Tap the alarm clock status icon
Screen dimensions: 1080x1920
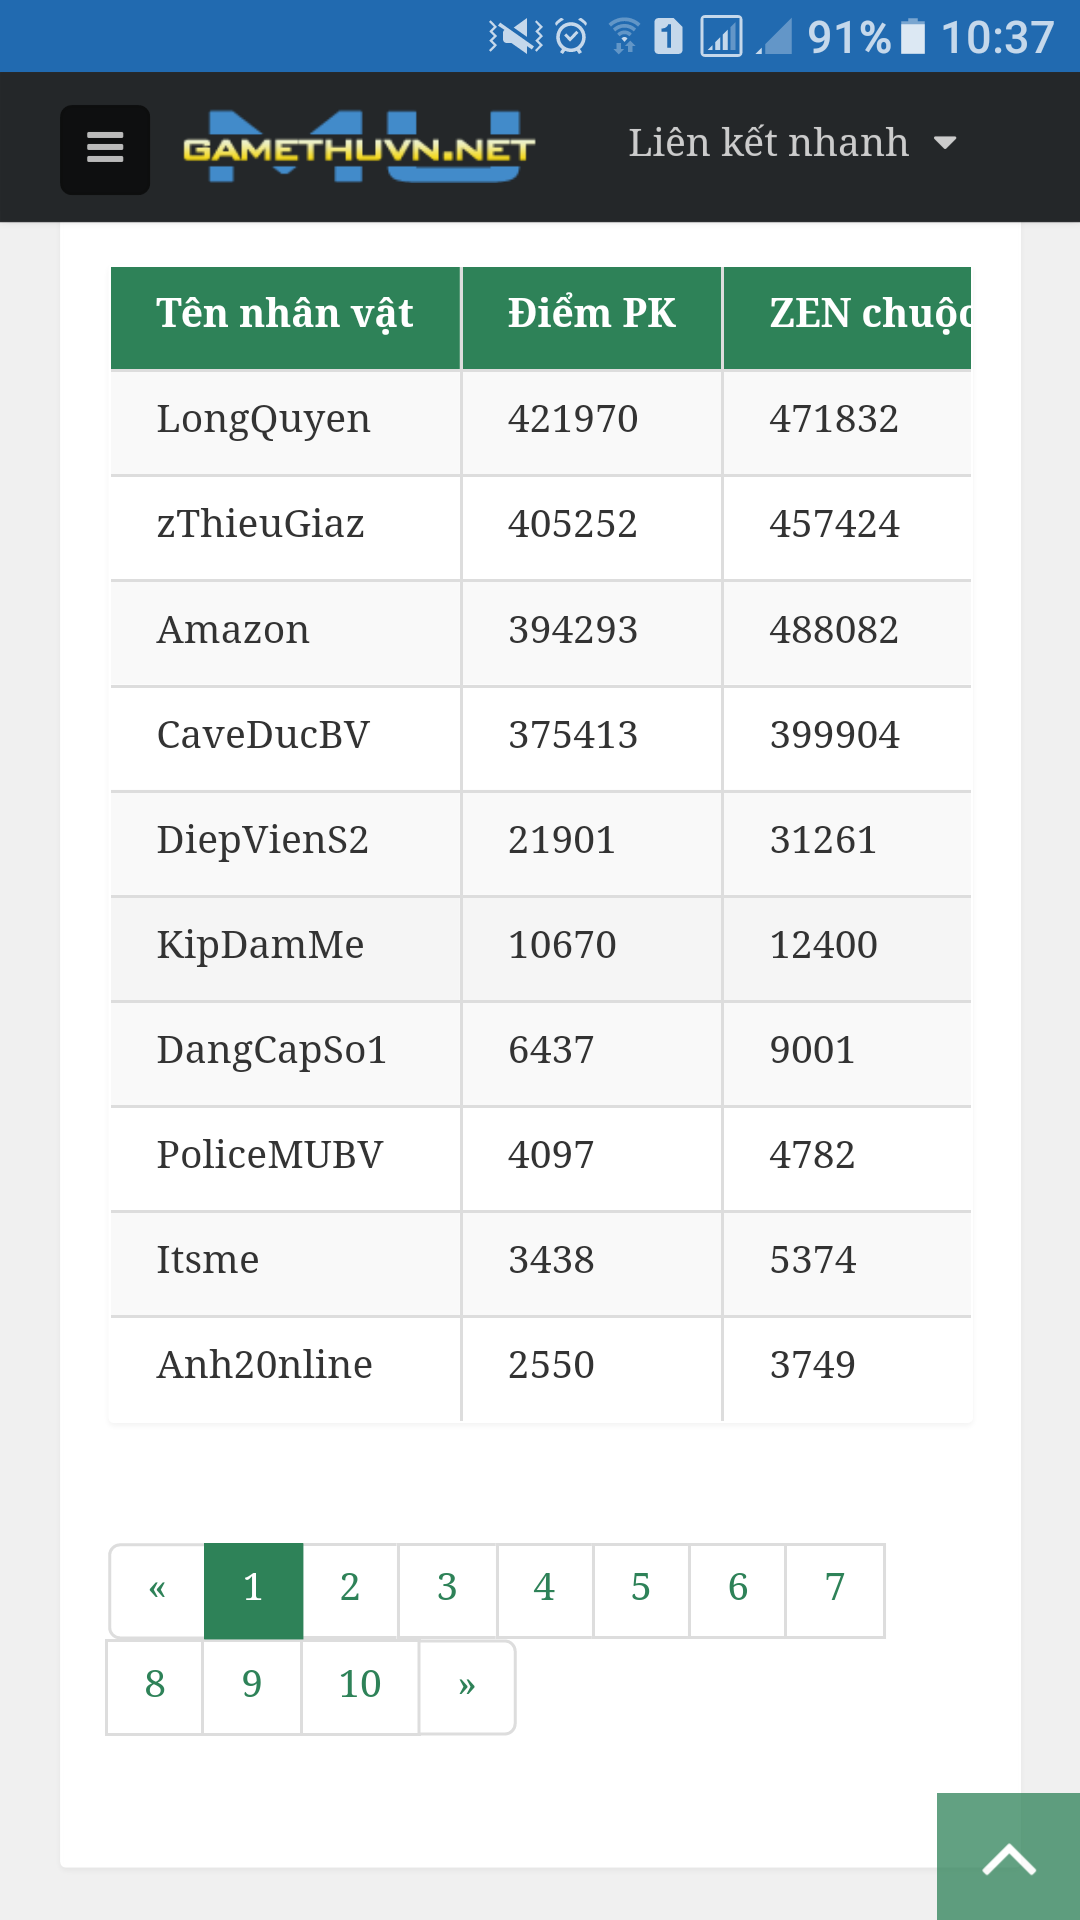tap(571, 37)
